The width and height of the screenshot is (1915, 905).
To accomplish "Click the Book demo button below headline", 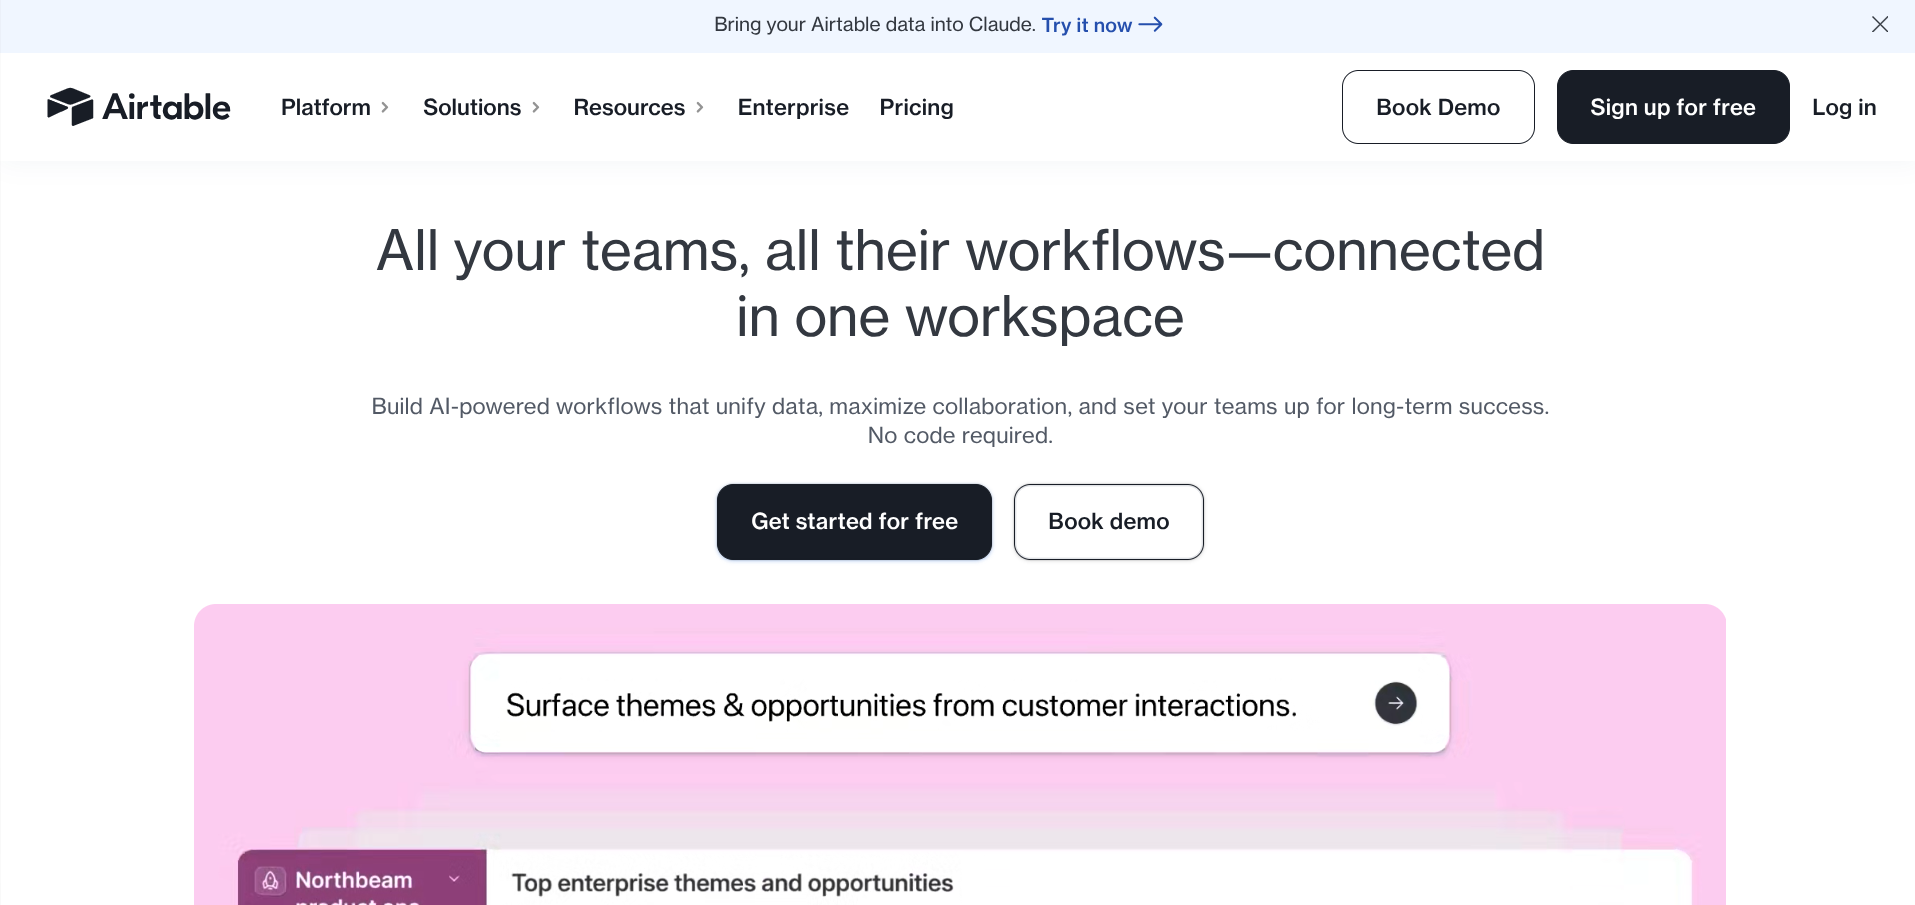I will (1109, 522).
